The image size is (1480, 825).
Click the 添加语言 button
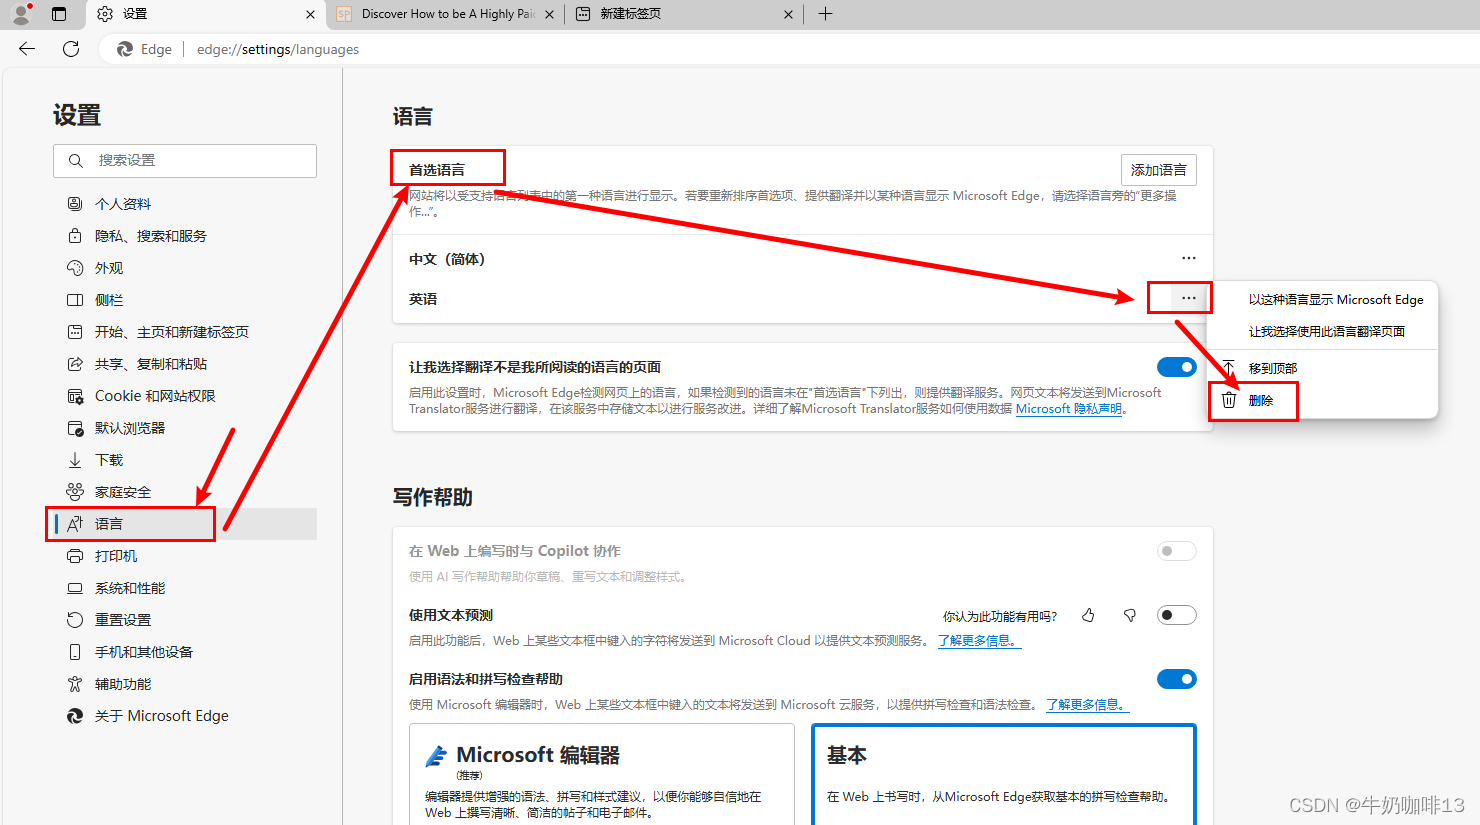[1159, 170]
